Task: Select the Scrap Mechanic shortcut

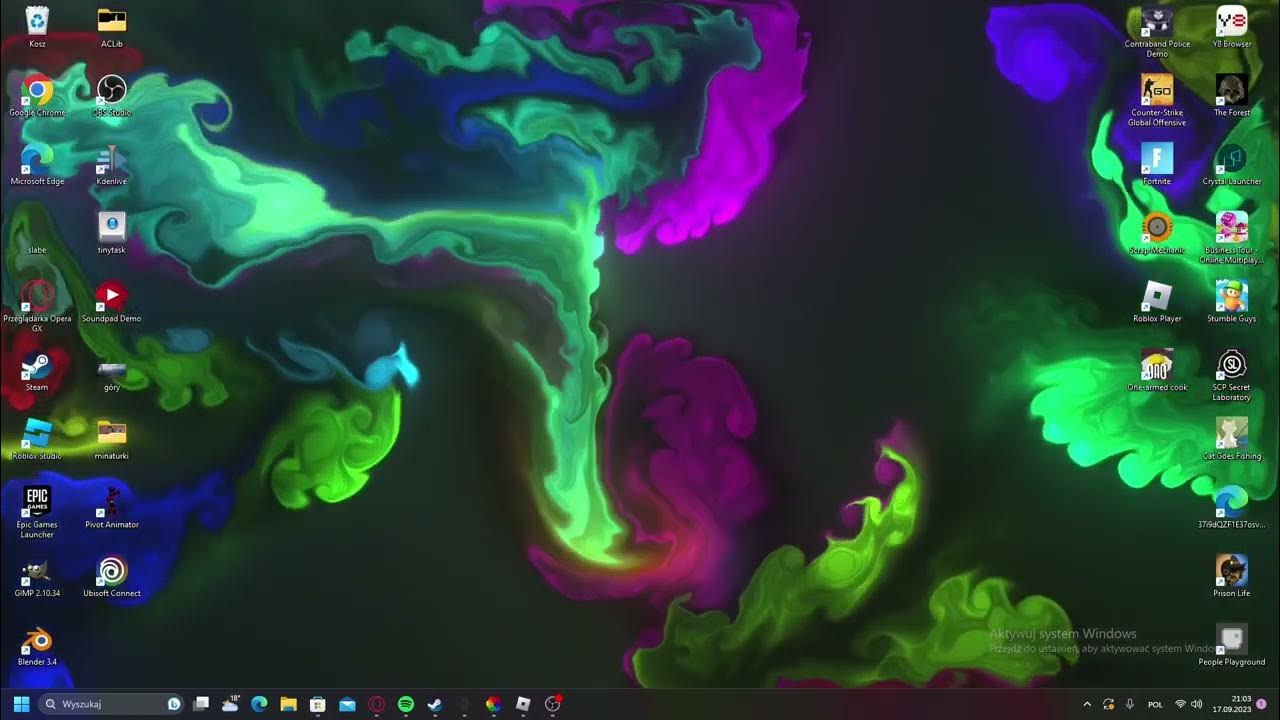Action: click(x=1157, y=233)
